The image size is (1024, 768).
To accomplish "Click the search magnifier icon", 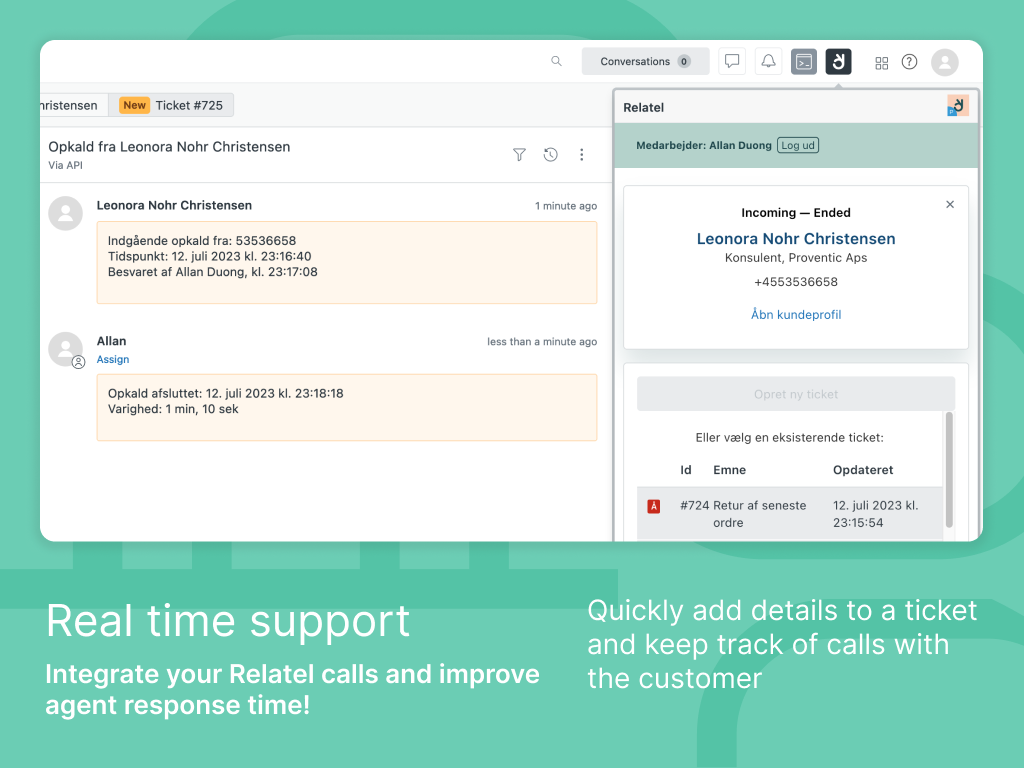I will tap(556, 62).
